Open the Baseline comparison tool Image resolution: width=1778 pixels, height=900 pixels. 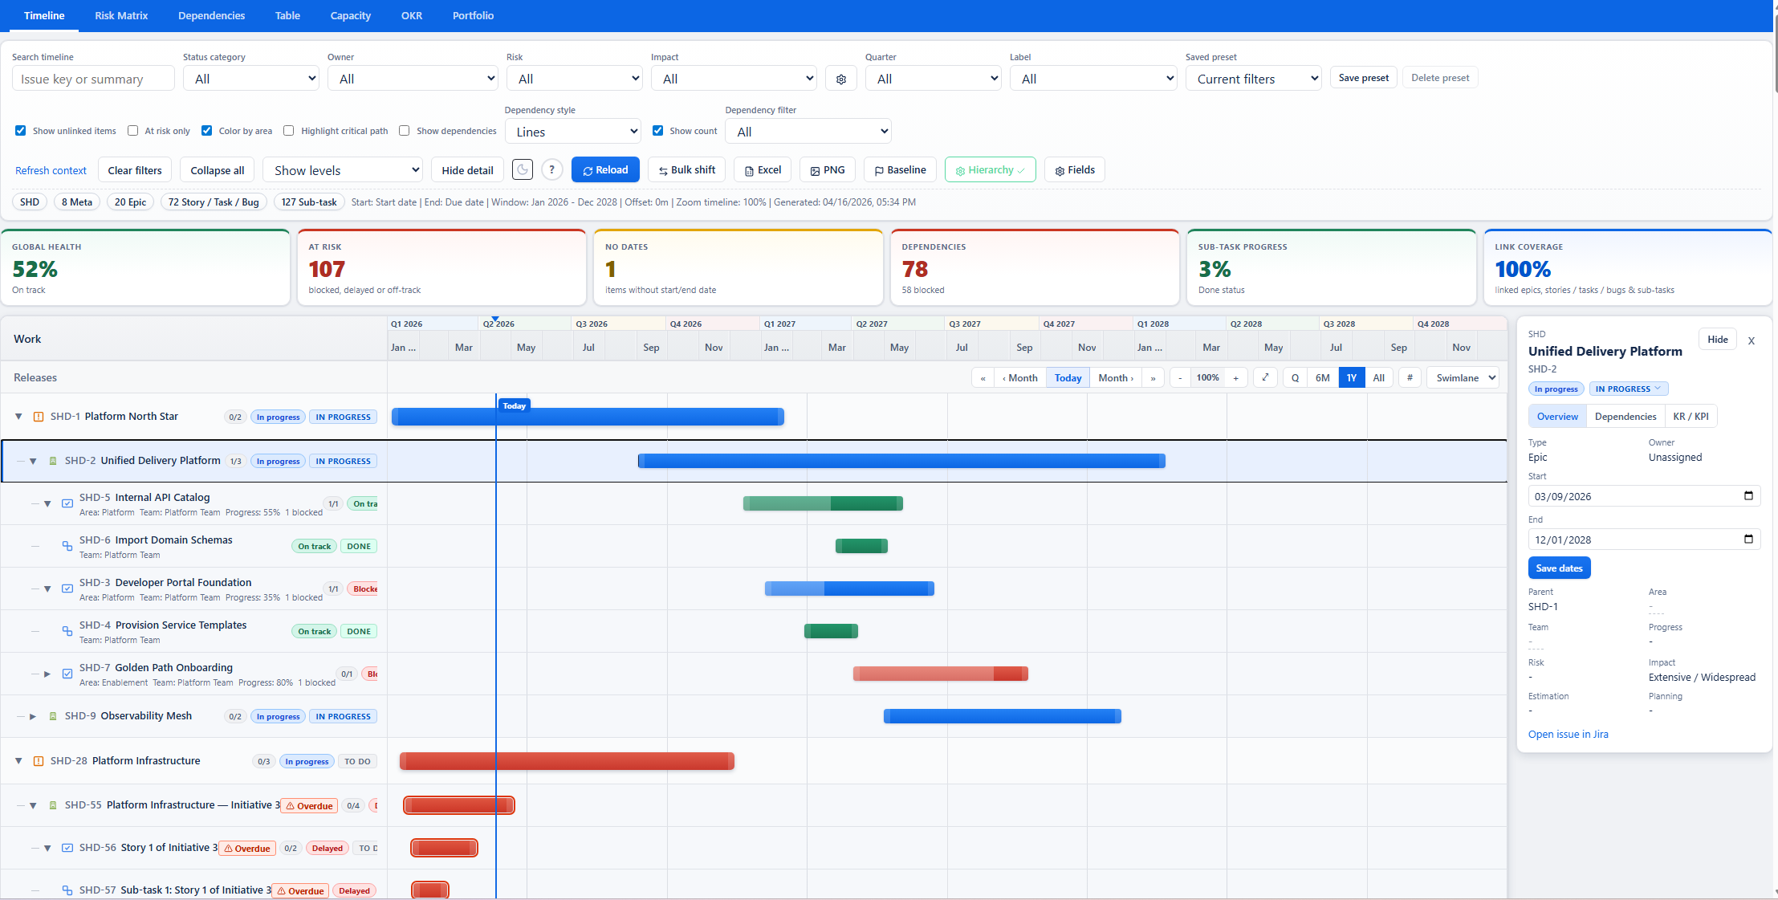point(899,169)
